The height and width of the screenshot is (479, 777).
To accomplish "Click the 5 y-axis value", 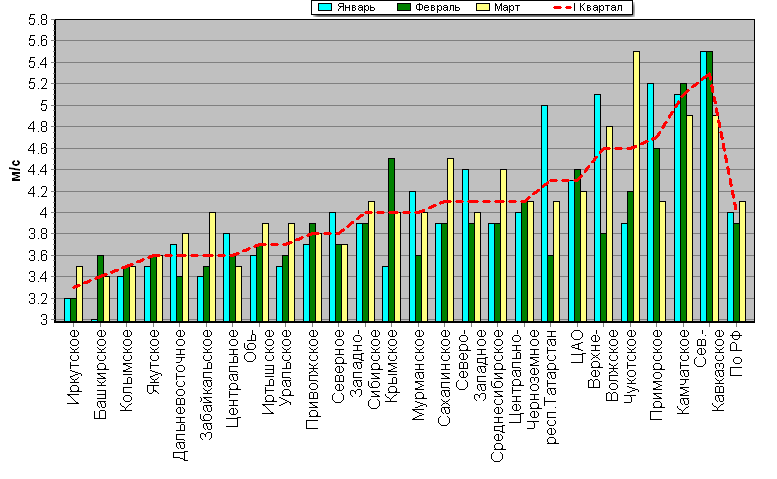I will pos(44,106).
